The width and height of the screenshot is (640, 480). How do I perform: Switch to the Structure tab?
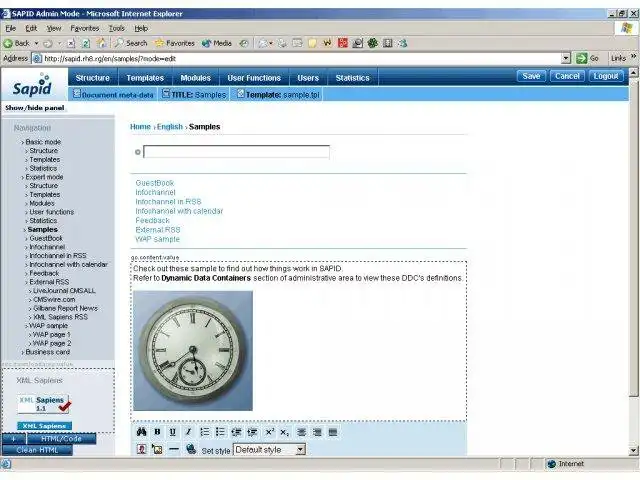tap(93, 78)
